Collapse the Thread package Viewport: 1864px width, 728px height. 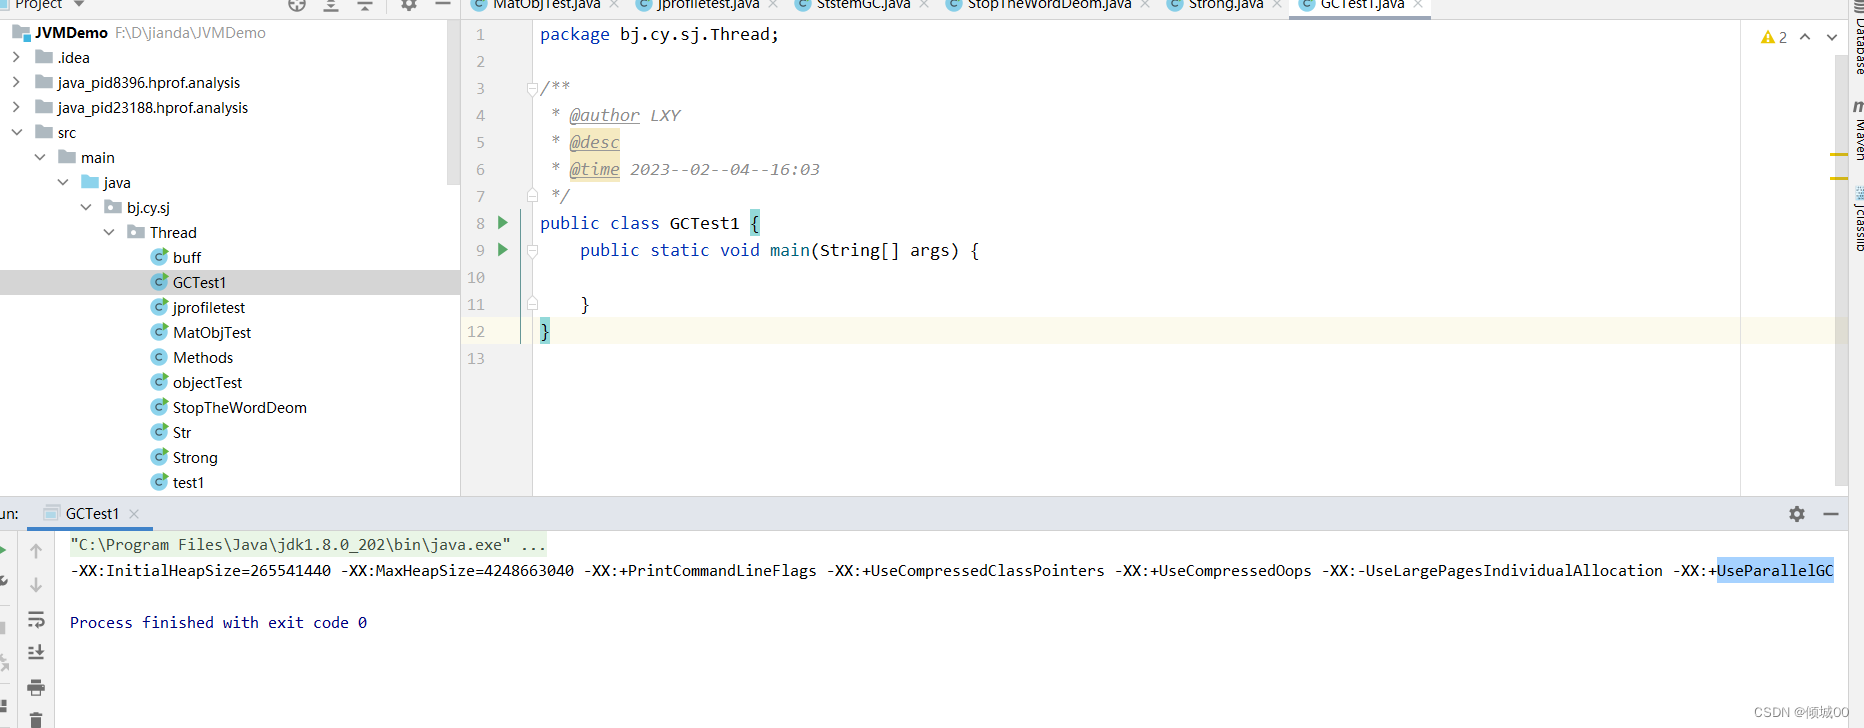click(x=109, y=232)
